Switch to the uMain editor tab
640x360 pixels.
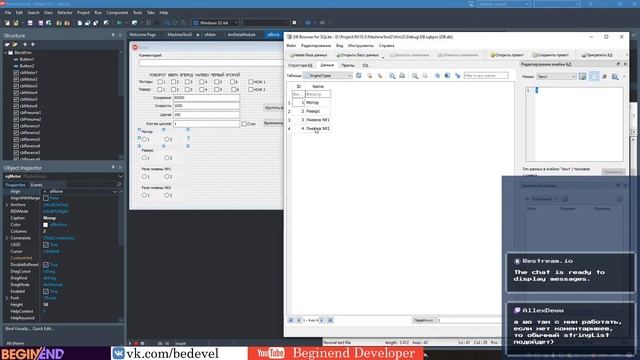(x=210, y=35)
